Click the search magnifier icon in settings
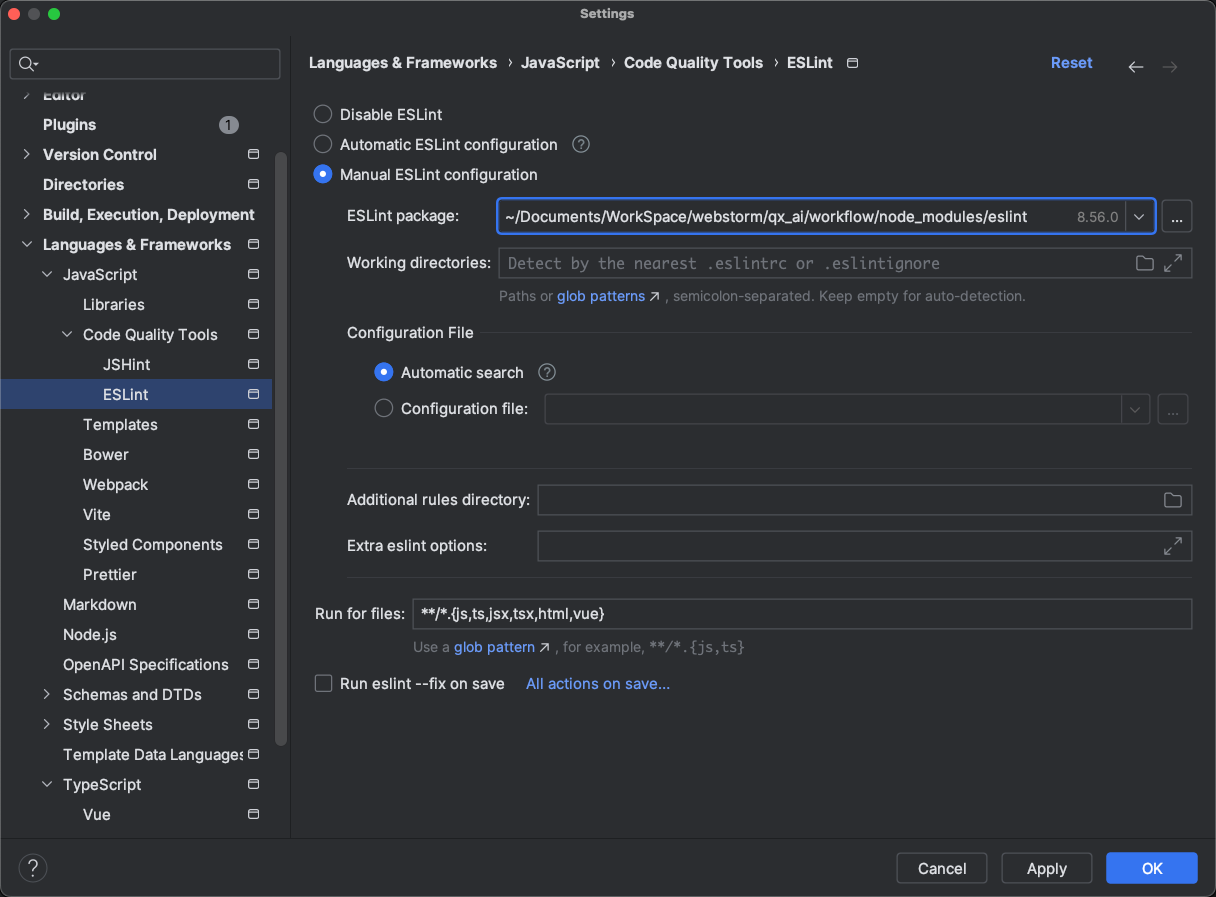This screenshot has width=1216, height=897. 28,64
